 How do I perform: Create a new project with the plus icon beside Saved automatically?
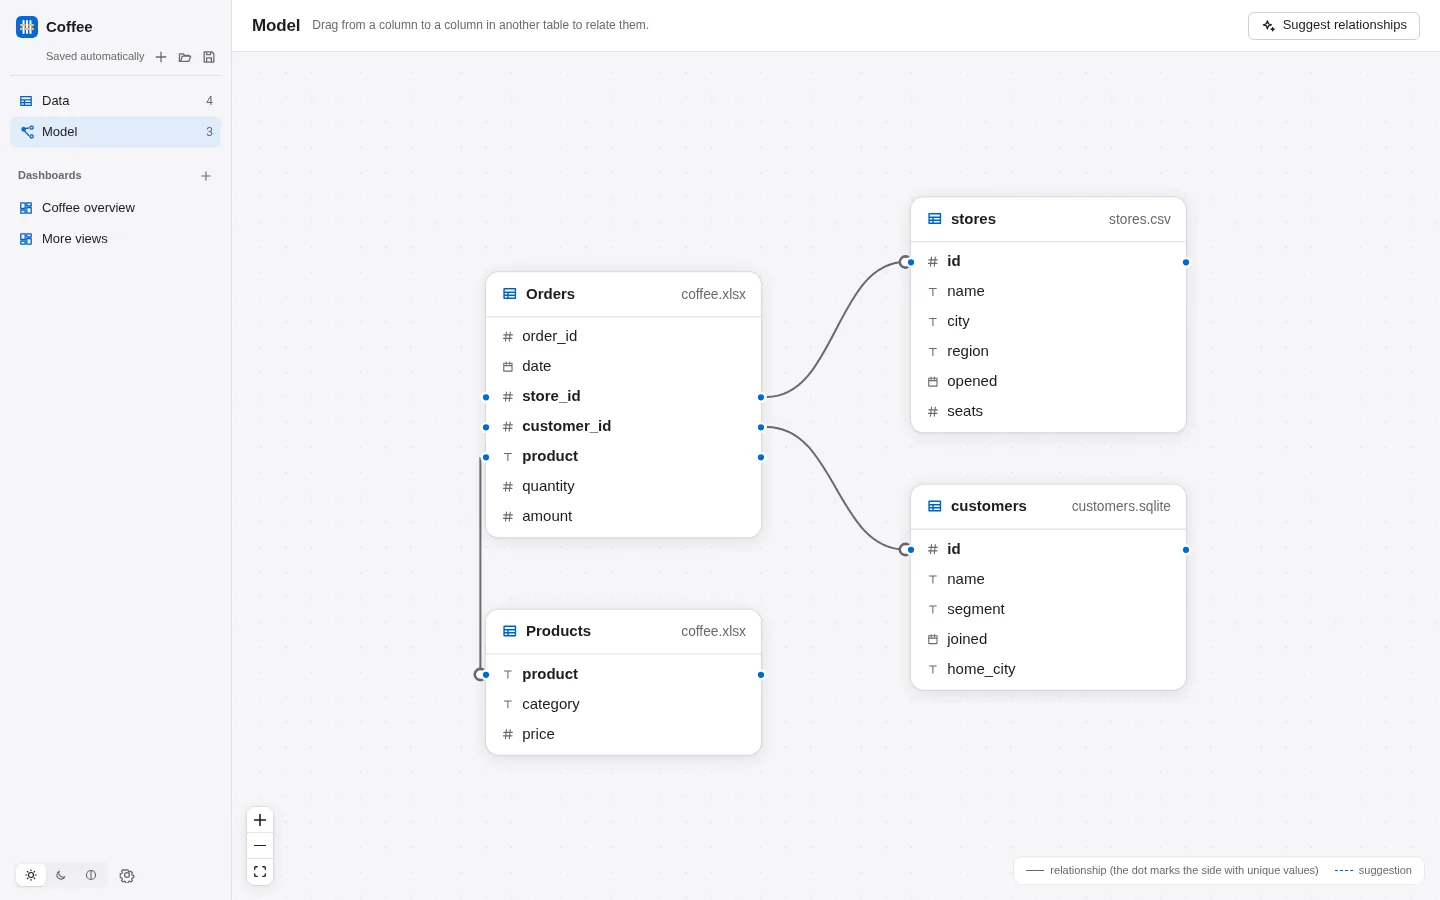pos(161,57)
